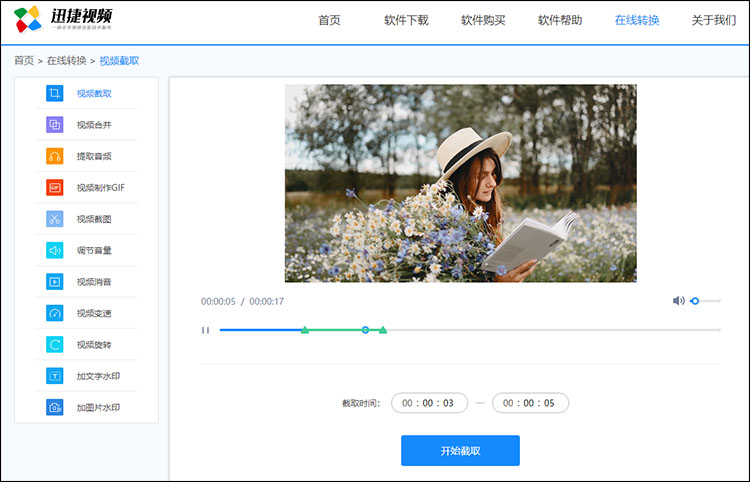
Task: Click the volume slider handle
Action: pyautogui.click(x=695, y=301)
